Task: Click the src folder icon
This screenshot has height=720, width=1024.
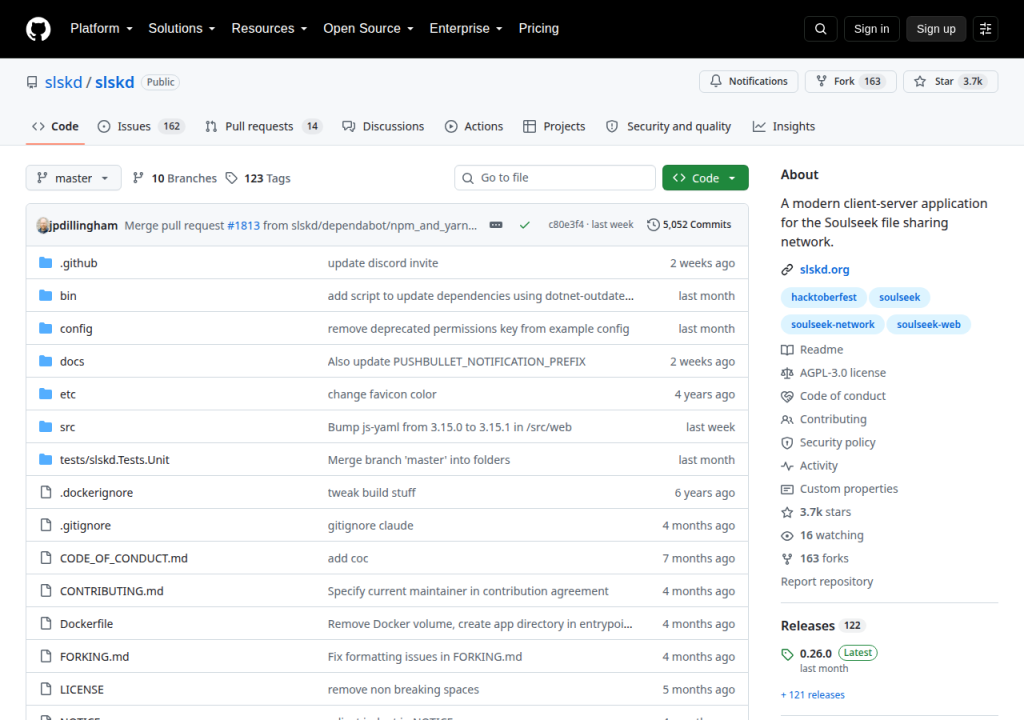Action: click(x=45, y=427)
